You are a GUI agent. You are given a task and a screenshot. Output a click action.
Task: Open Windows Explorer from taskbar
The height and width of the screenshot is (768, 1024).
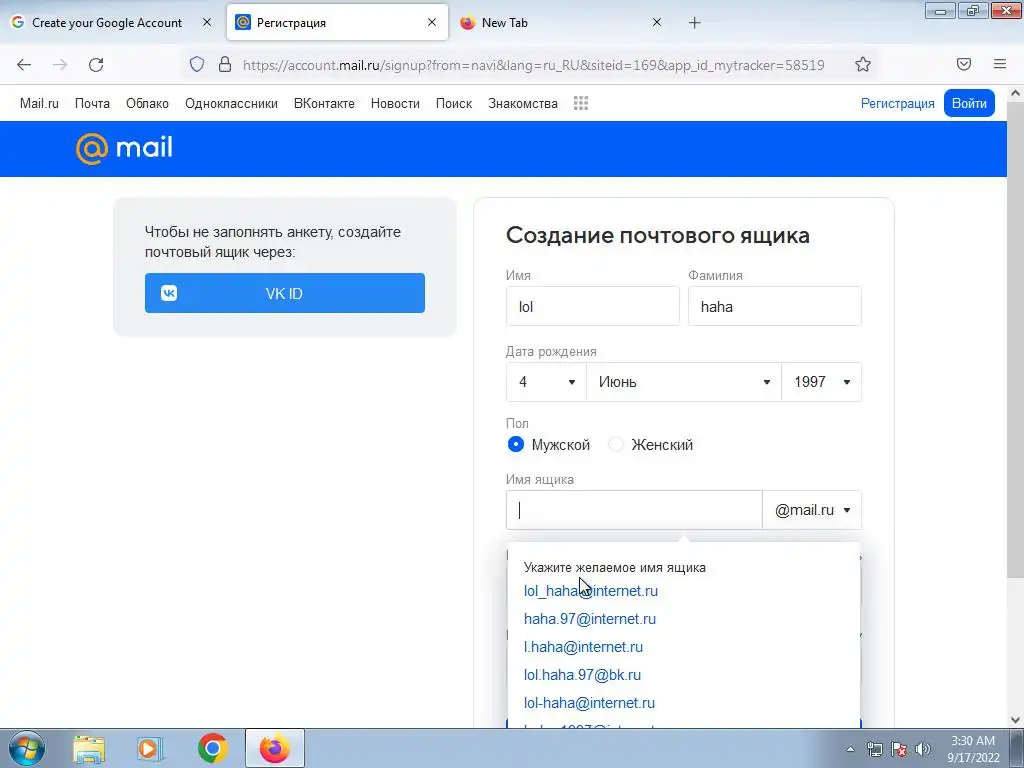click(88, 749)
